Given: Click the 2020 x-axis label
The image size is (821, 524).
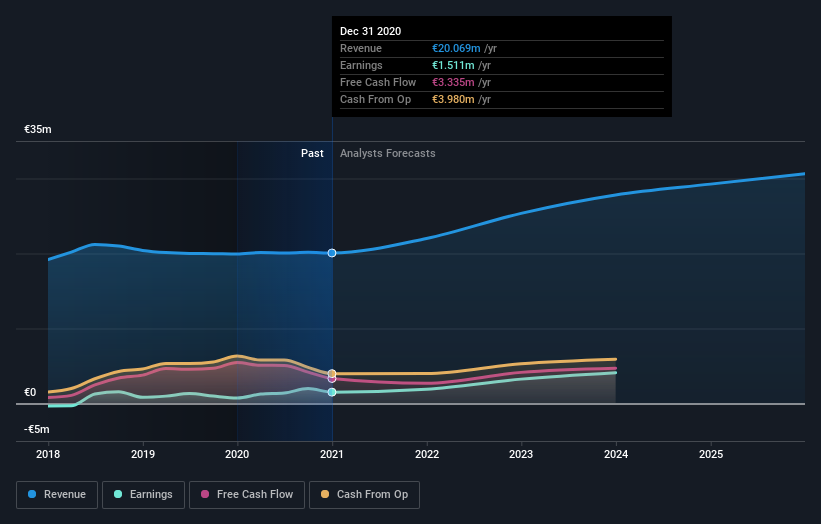Looking at the screenshot, I should pos(237,454).
